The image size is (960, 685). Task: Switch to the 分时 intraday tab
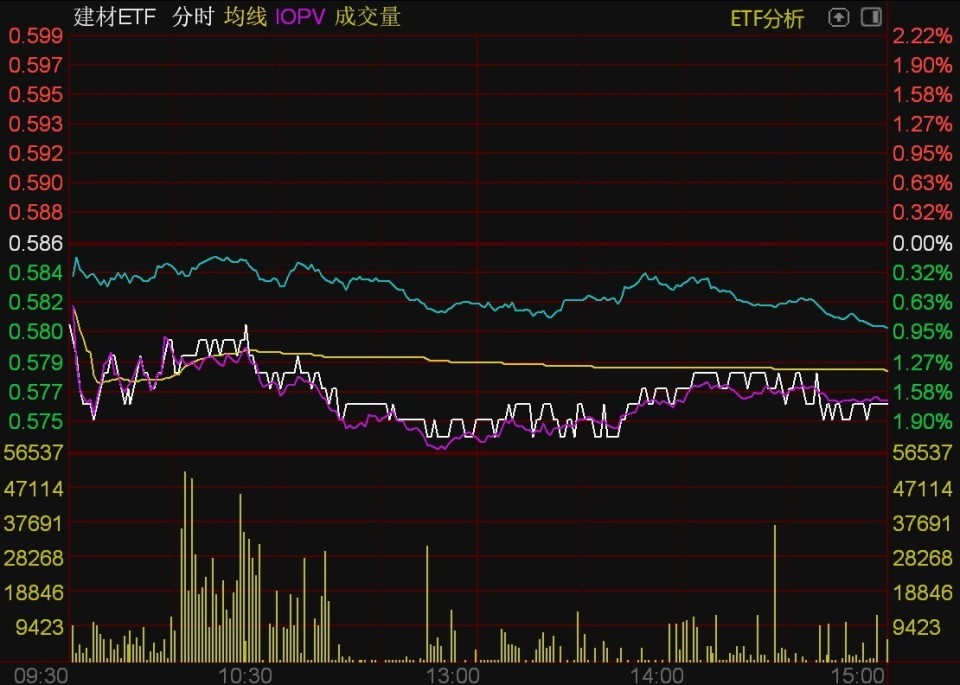tap(190, 17)
